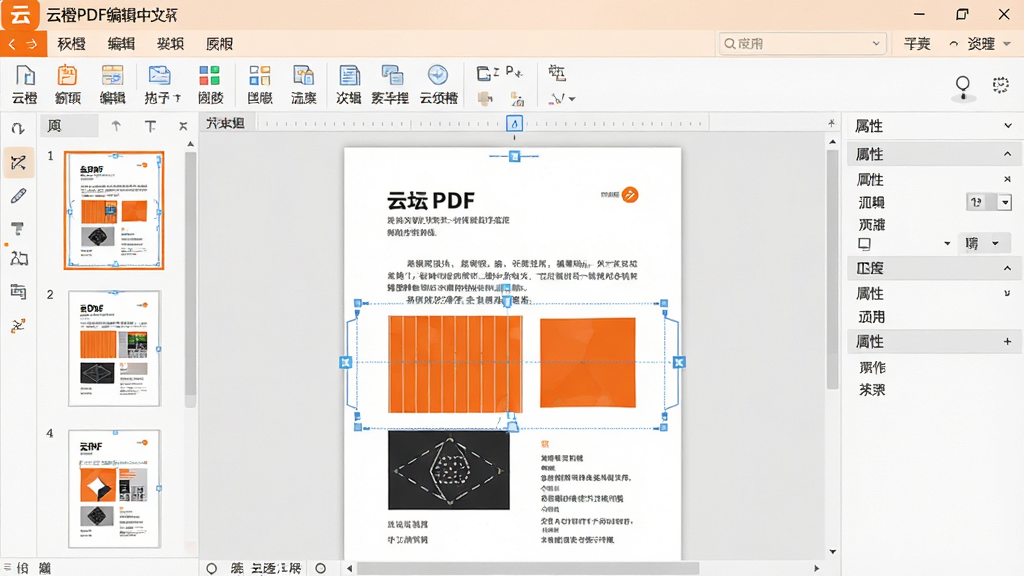Select page 4 thumbnail
The image size is (1024, 576).
pyautogui.click(x=114, y=488)
